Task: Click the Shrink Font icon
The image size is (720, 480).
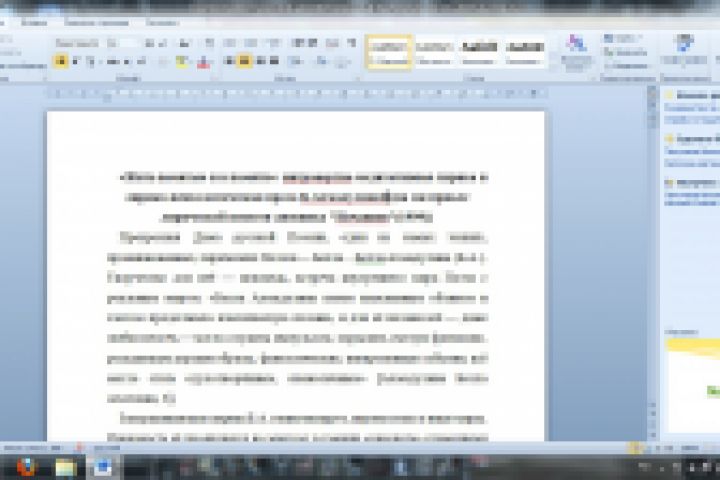Action: click(x=163, y=43)
